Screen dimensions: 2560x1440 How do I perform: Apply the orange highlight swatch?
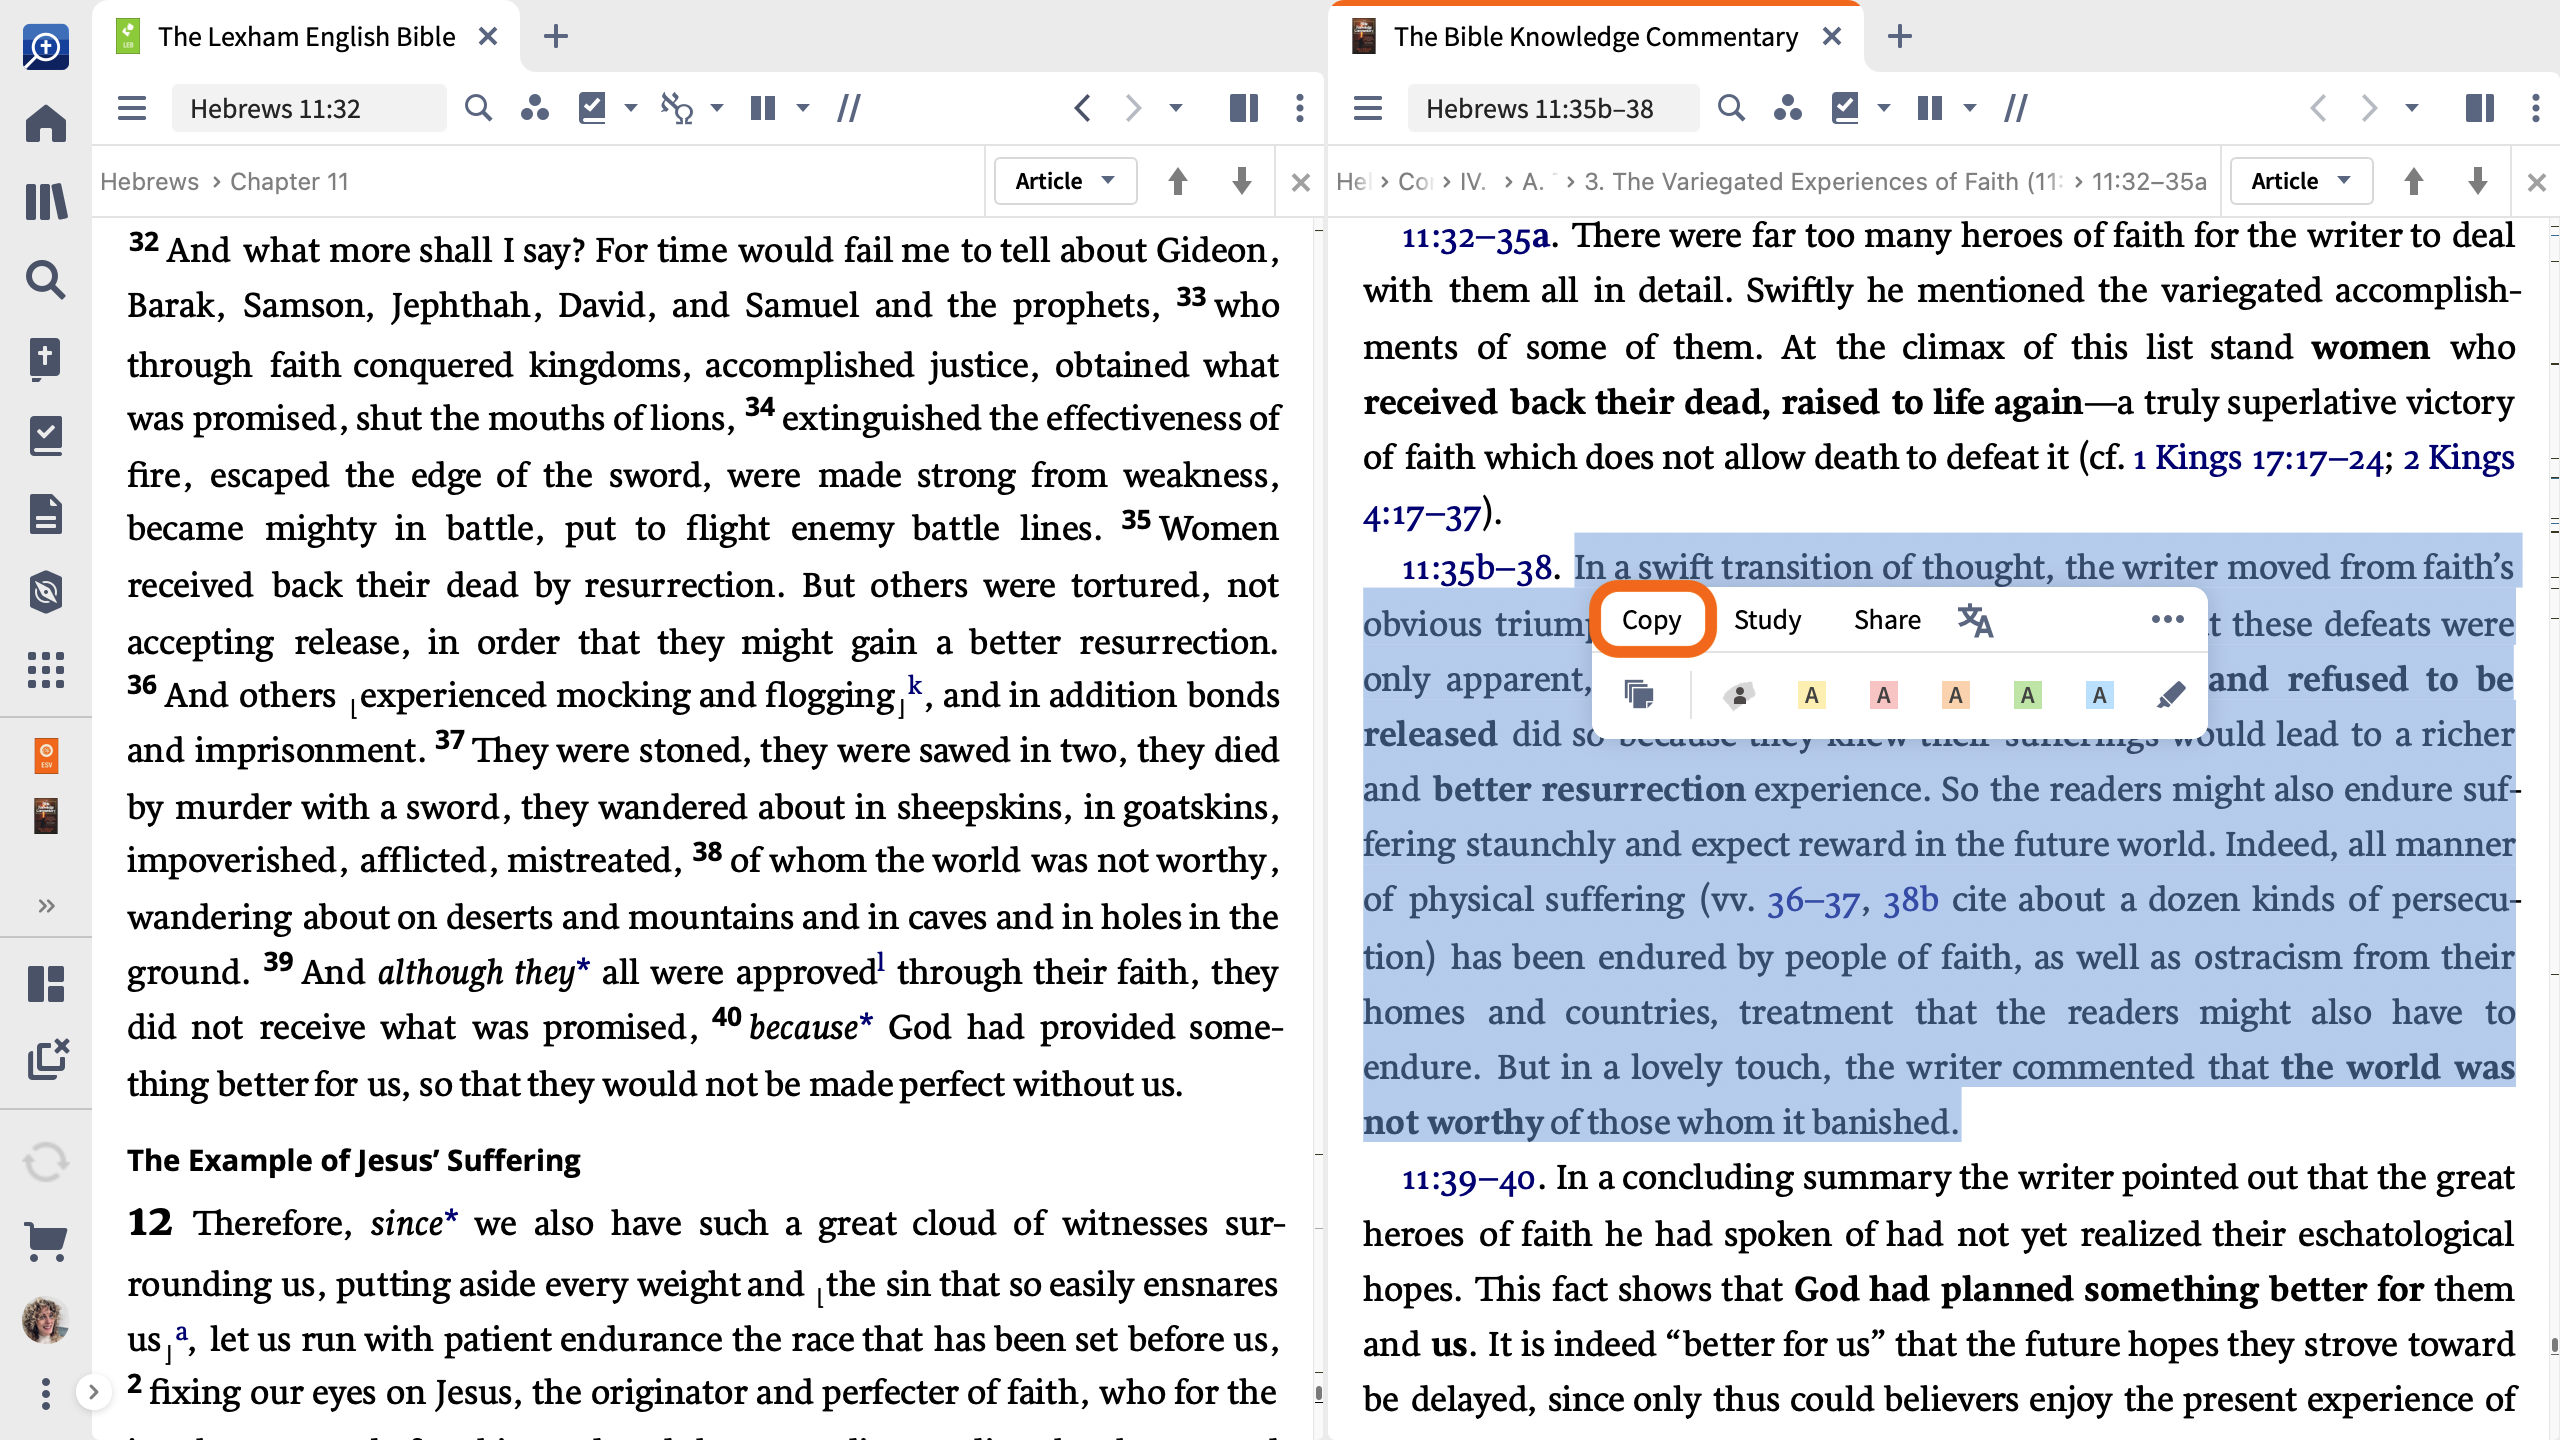(x=1955, y=695)
